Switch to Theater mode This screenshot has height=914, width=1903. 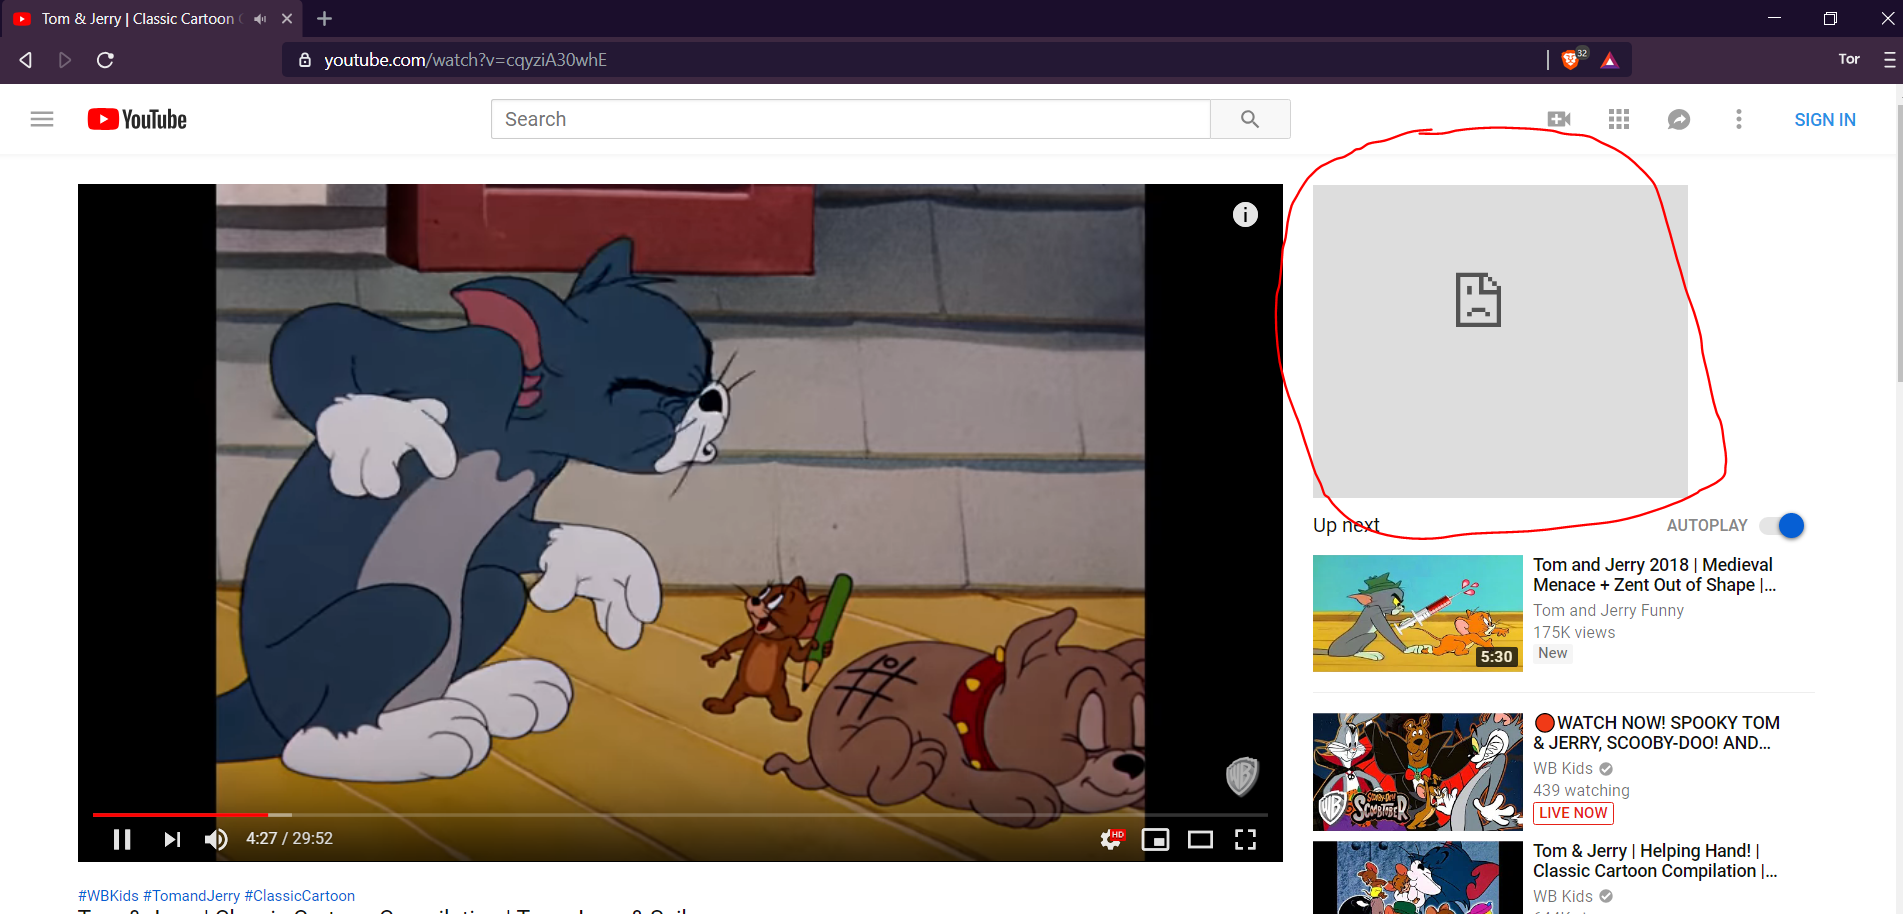pyautogui.click(x=1200, y=839)
